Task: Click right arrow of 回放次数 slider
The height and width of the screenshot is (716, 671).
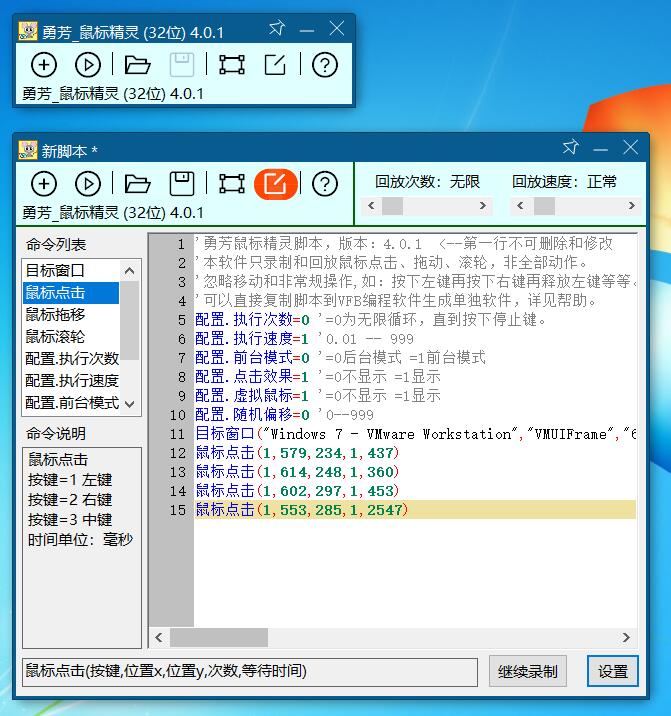Action: click(x=483, y=206)
